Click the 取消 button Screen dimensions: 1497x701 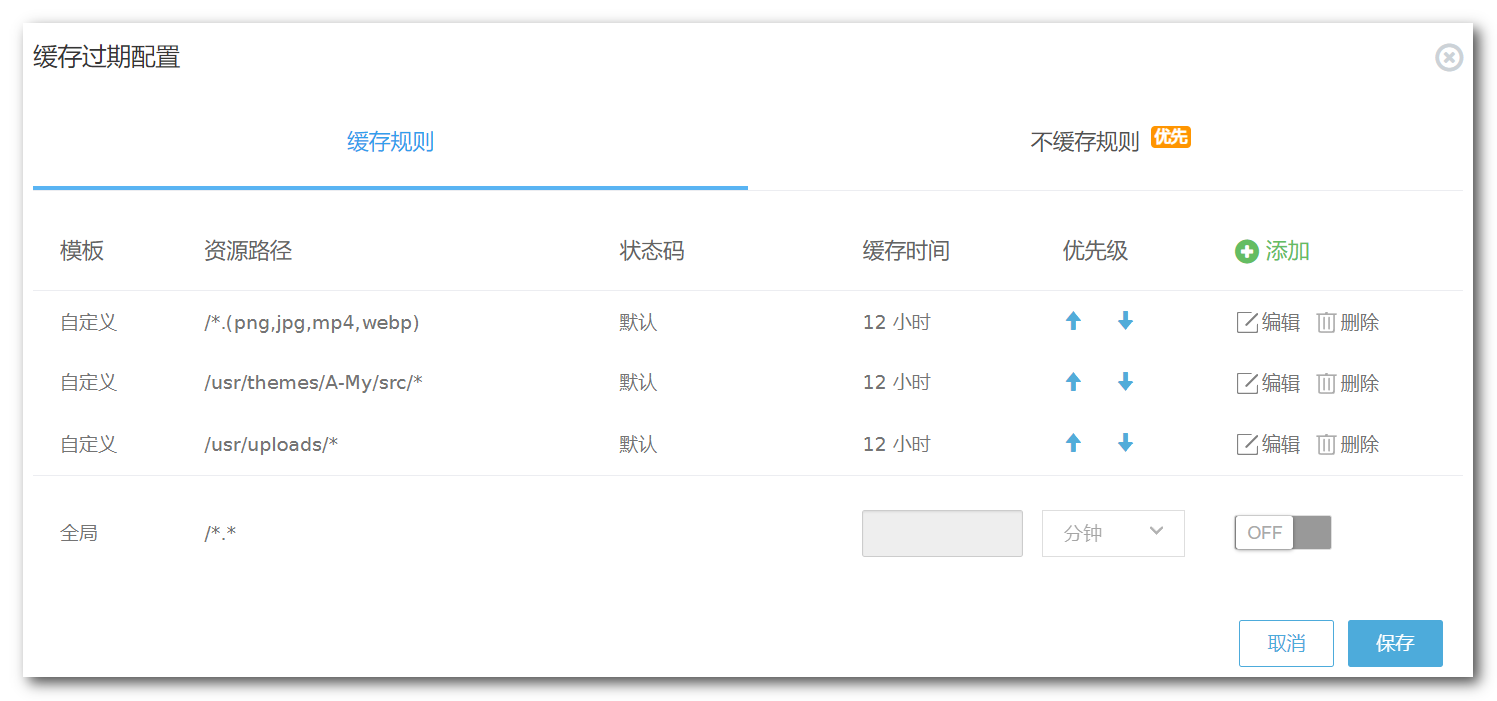tap(1286, 643)
